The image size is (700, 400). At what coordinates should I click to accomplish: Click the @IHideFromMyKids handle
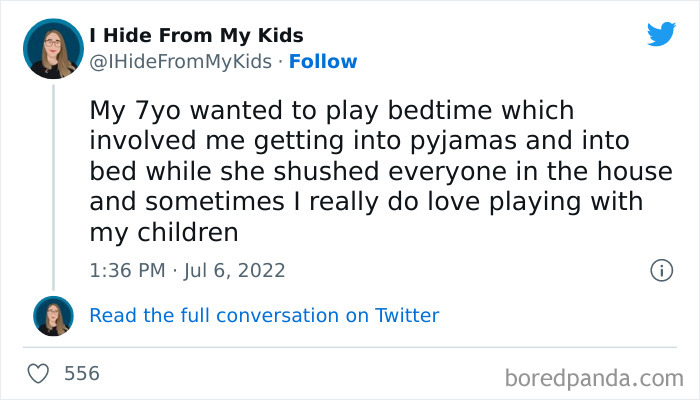(180, 62)
